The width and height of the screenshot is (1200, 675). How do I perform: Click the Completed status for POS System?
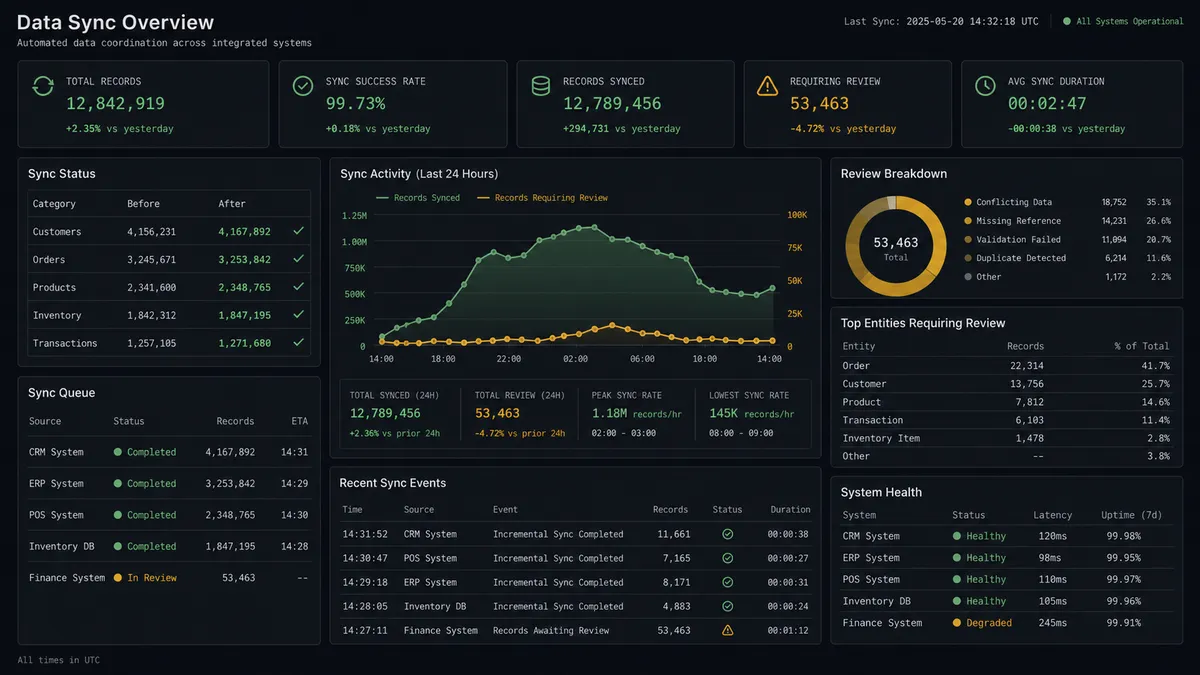pyautogui.click(x=152, y=515)
